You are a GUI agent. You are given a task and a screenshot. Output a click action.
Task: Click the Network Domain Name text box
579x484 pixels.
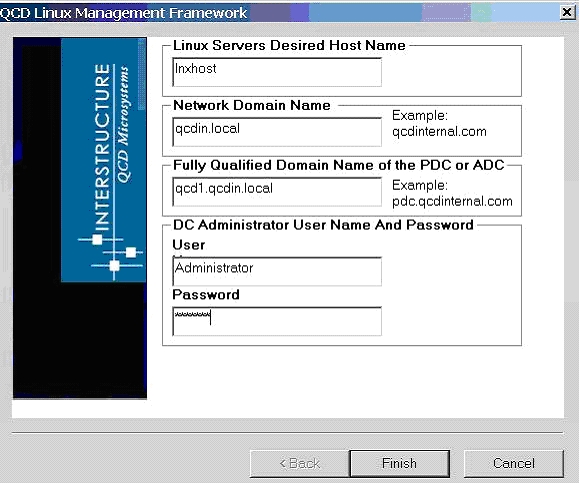[x=277, y=132]
